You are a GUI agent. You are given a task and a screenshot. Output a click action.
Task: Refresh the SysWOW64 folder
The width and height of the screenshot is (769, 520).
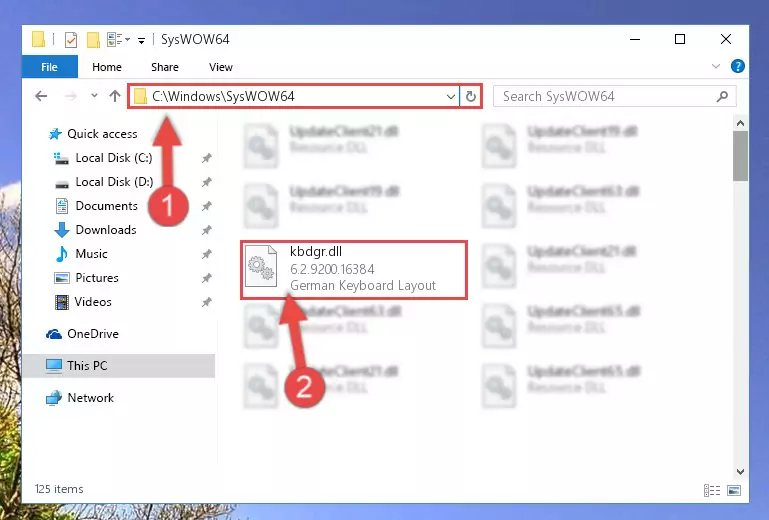471,96
